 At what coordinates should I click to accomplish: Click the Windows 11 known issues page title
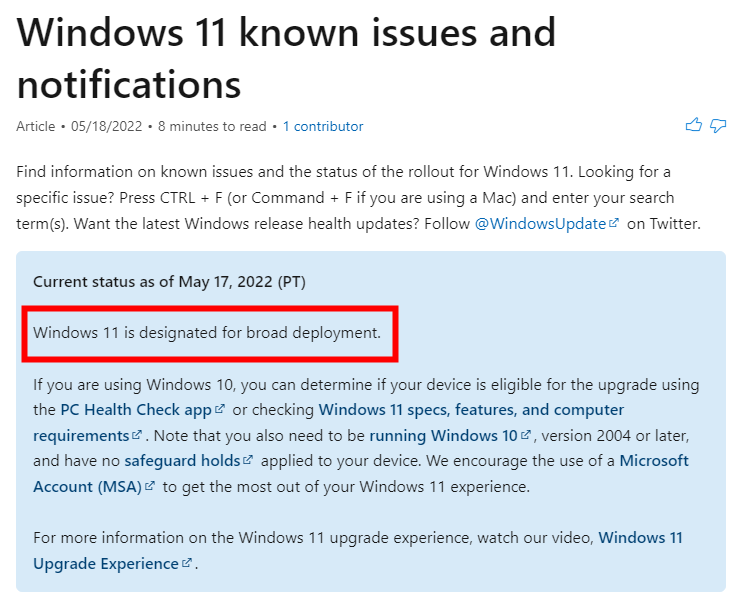coord(286,58)
